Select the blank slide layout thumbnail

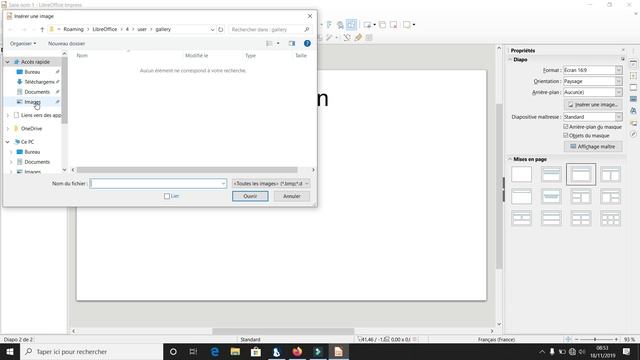pyautogui.click(x=522, y=174)
